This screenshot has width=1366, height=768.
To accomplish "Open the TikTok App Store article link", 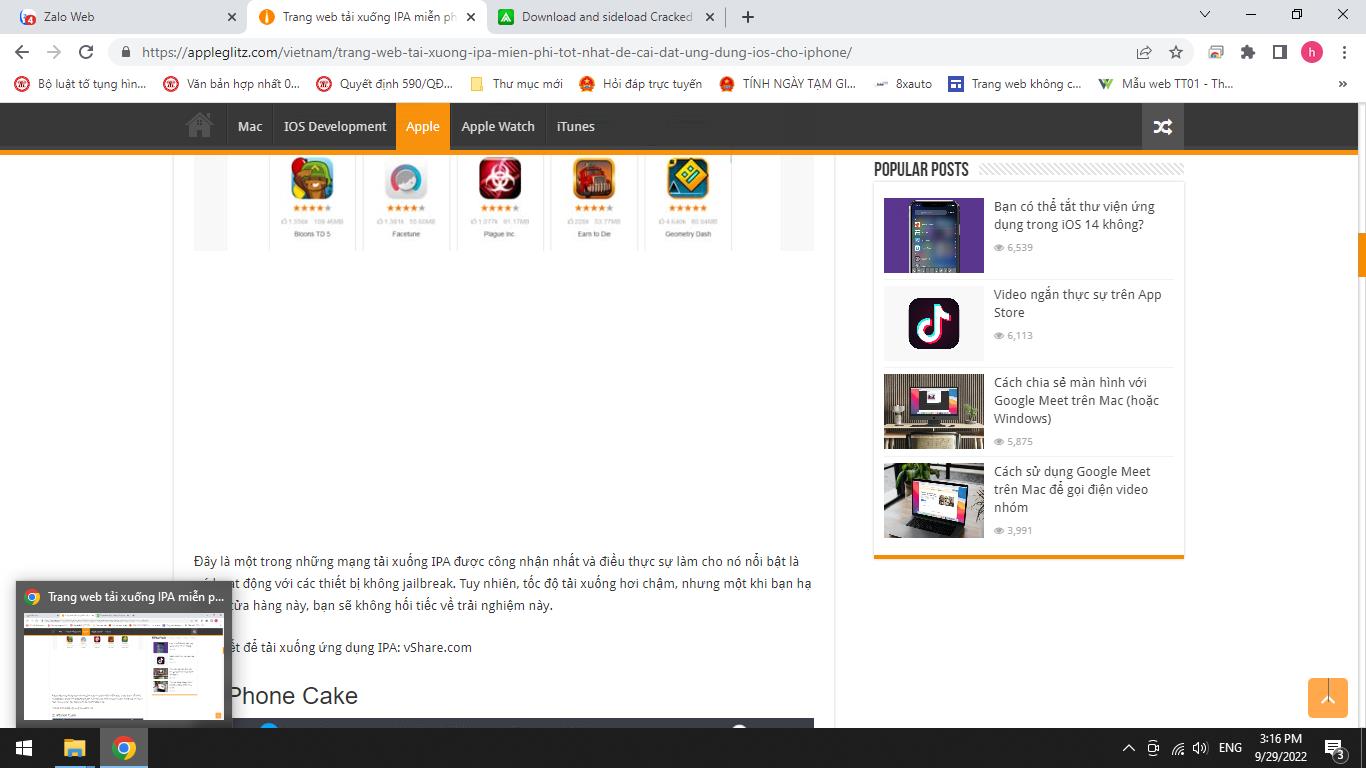I will coord(1077,303).
